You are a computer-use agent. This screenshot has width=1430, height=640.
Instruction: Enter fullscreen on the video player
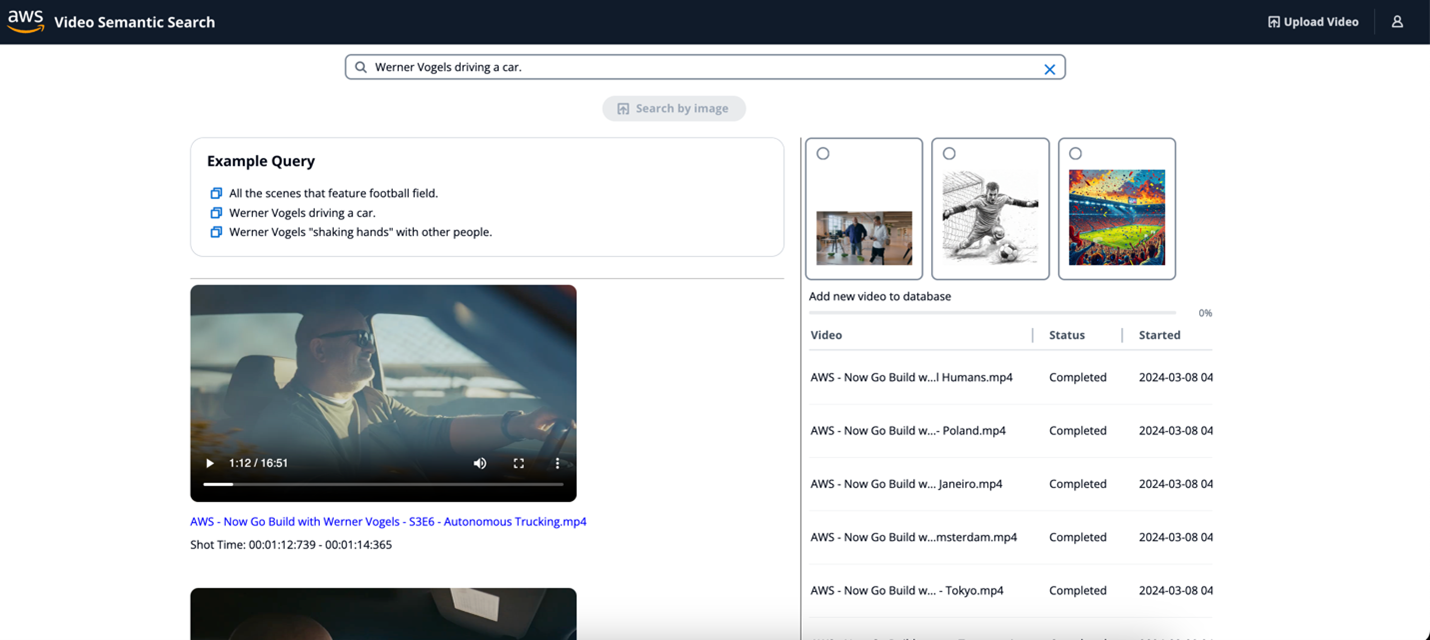pos(518,463)
